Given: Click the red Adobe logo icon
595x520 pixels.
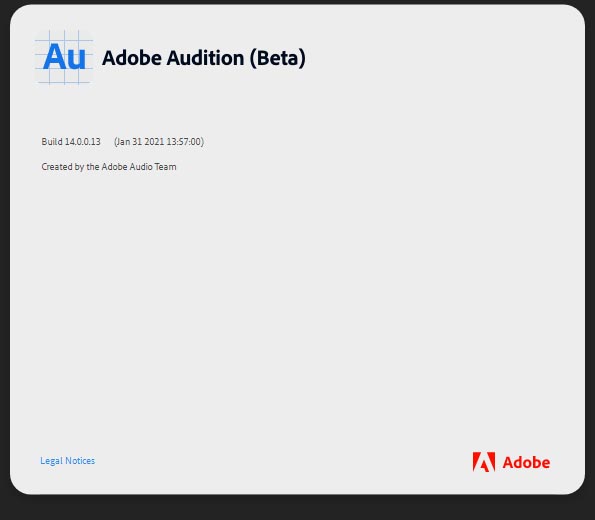Looking at the screenshot, I should pyautogui.click(x=484, y=462).
